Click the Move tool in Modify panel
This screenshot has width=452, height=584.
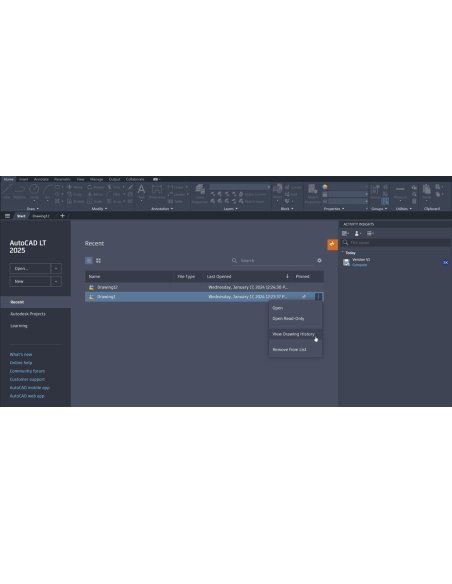tap(75, 187)
